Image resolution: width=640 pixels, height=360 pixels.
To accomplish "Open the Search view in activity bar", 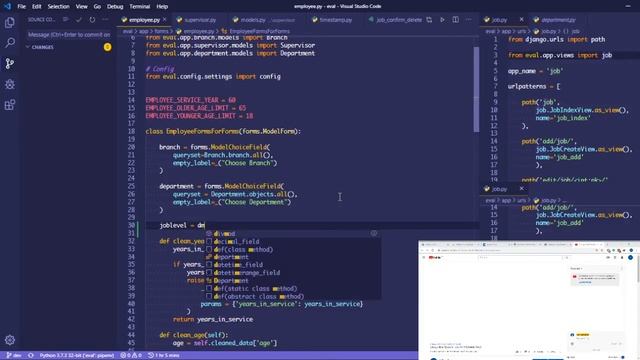I will [x=10, y=42].
